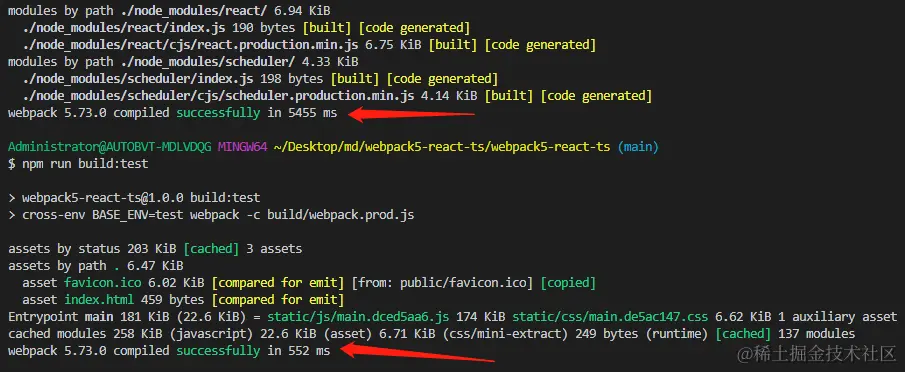Click 'cached modules 258 KiB (javascript)' text
The height and width of the screenshot is (372, 905).
coord(130,334)
